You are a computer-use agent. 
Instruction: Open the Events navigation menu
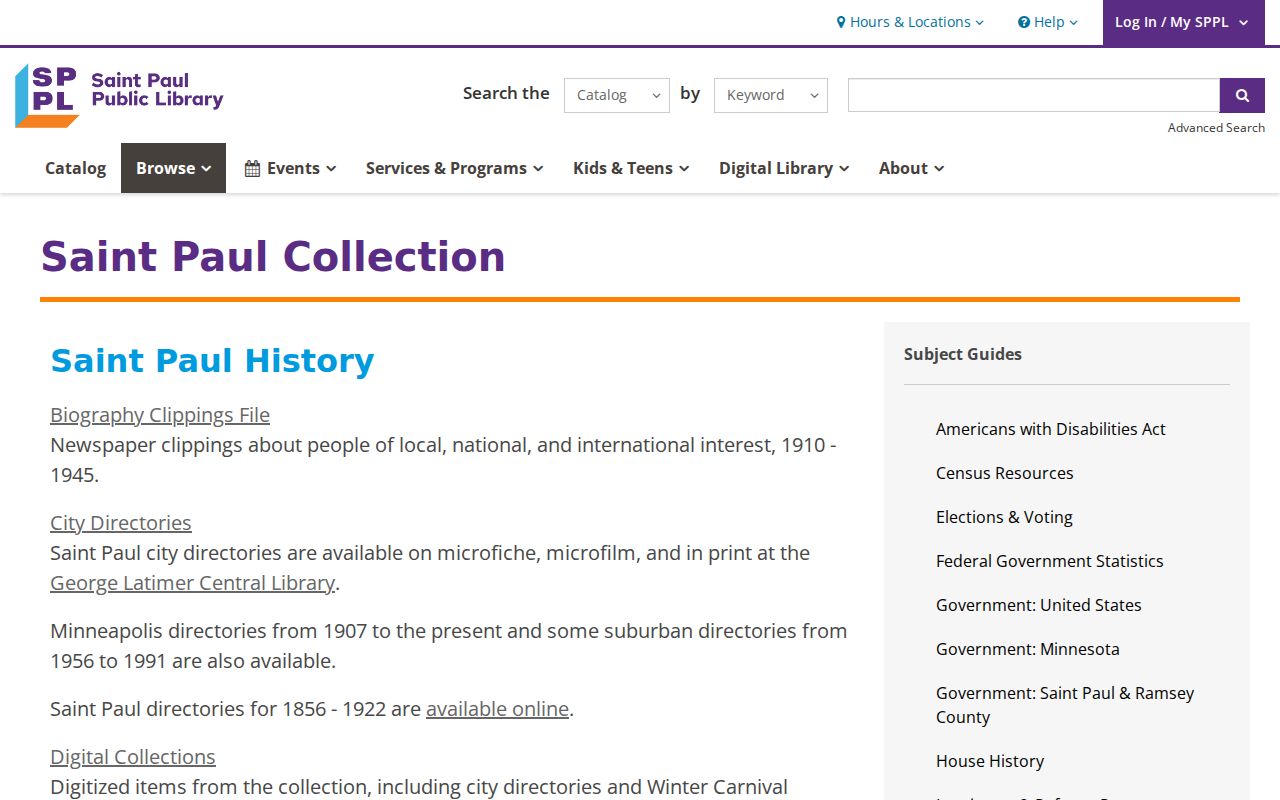[291, 168]
